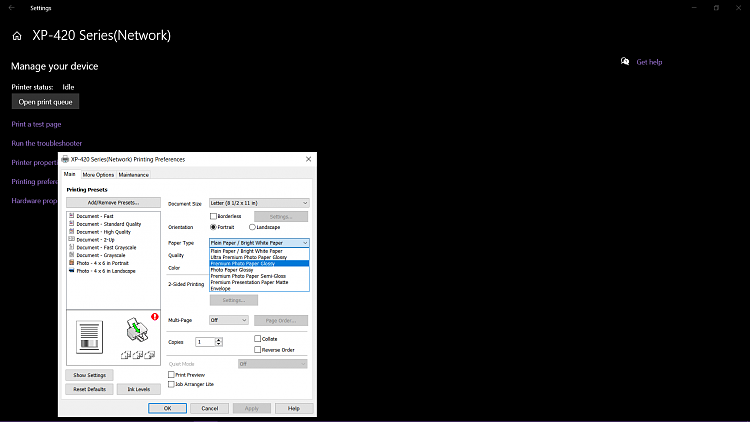750x422 pixels.
Task: Select Document - Standard Quality preset text
Action: click(109, 224)
